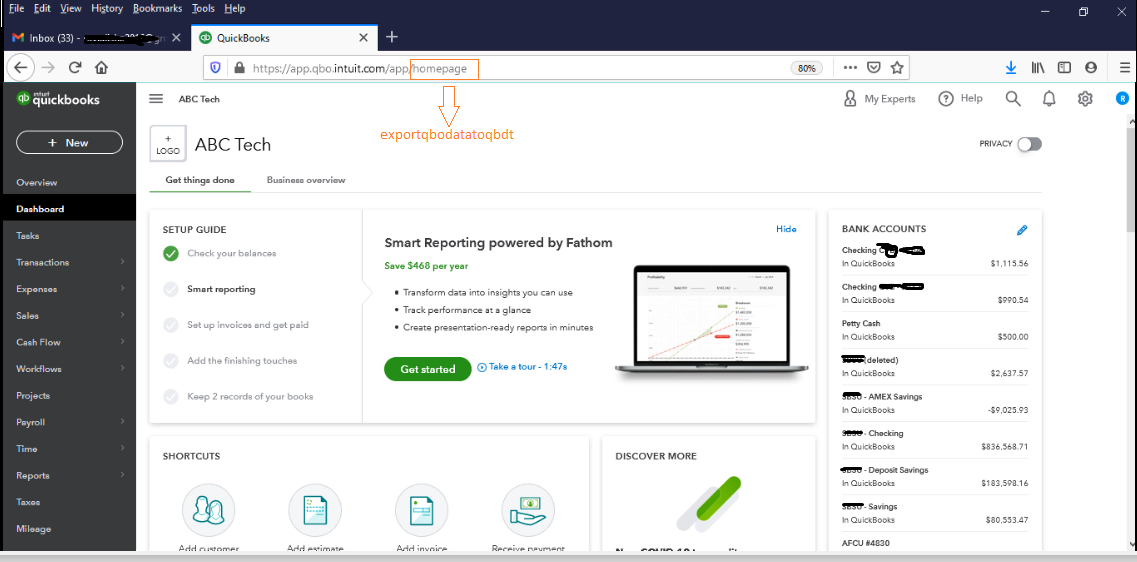
Task: Click the 80% zoom level indicator
Action: point(807,68)
